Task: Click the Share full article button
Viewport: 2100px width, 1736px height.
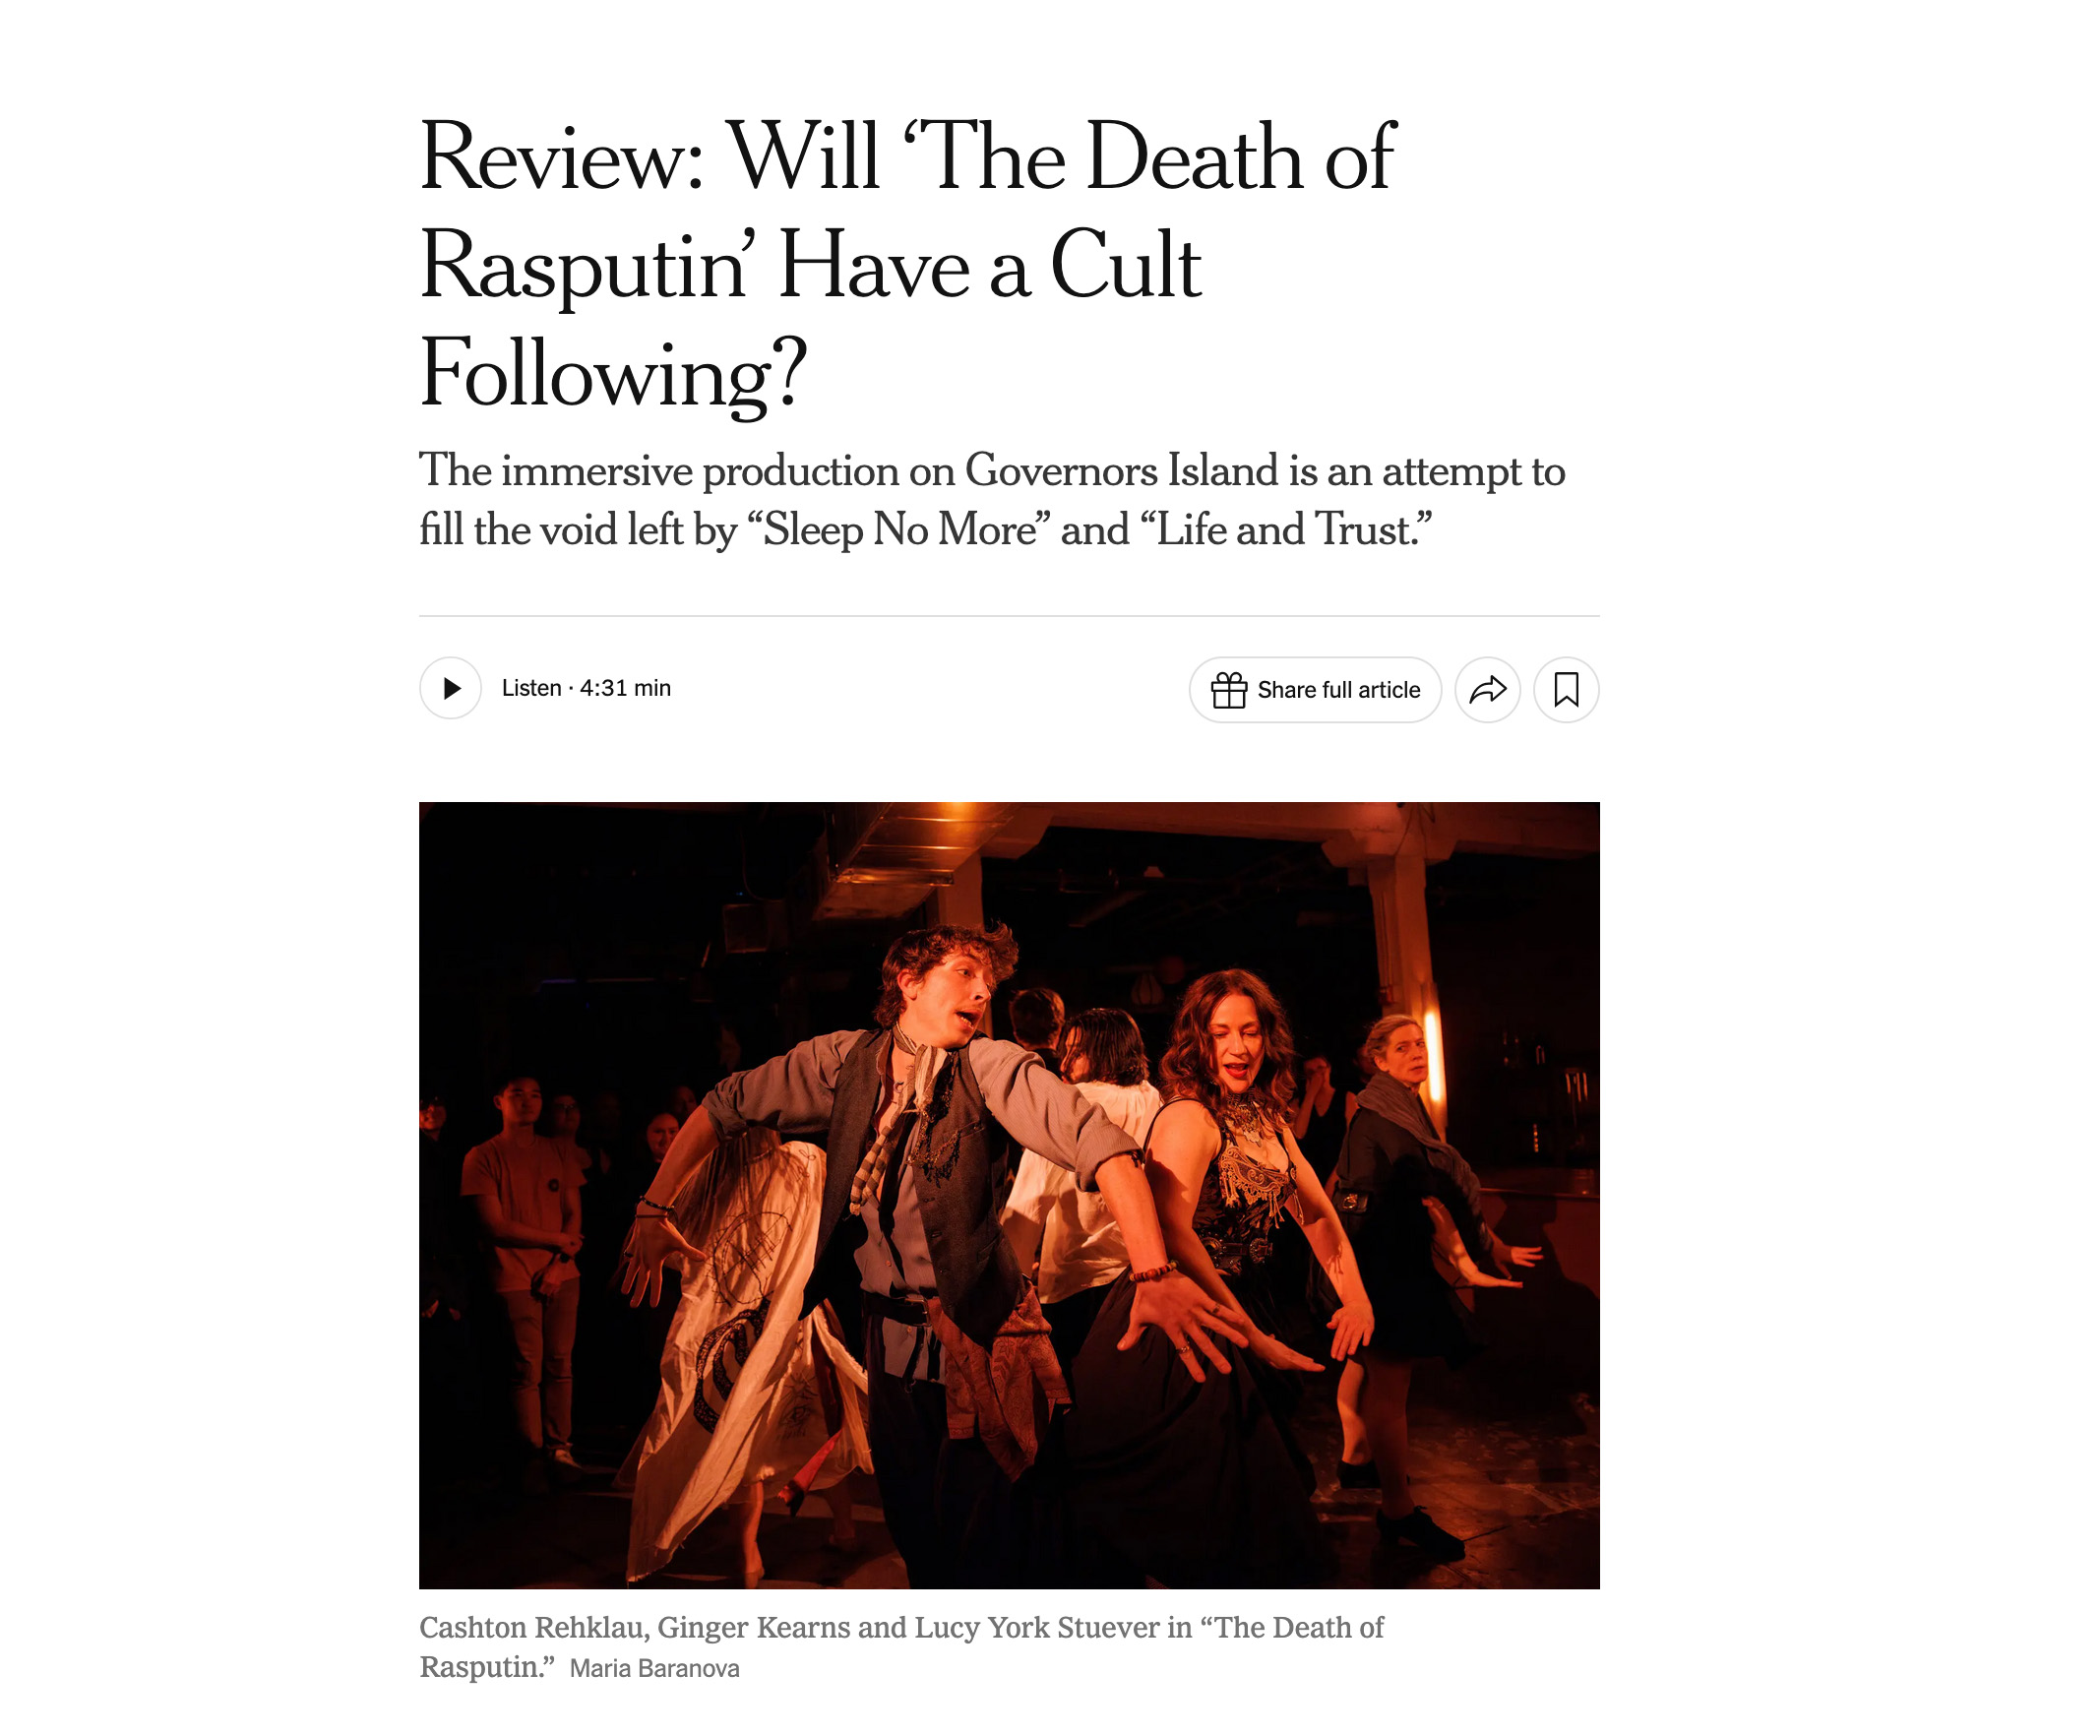Action: pyautogui.click(x=1315, y=690)
